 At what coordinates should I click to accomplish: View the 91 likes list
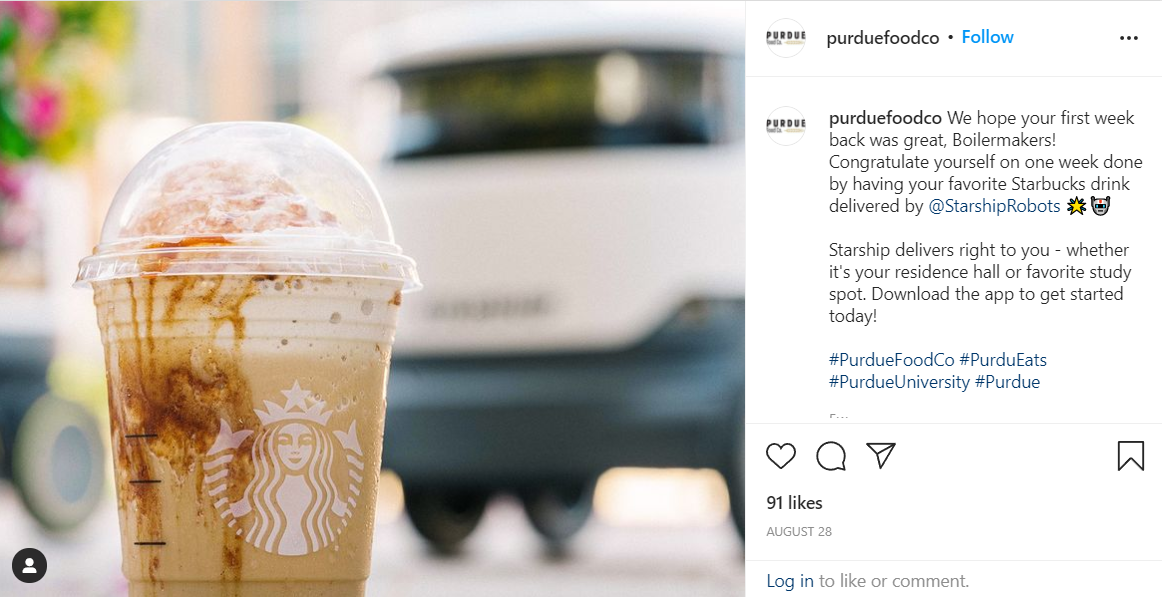click(794, 503)
